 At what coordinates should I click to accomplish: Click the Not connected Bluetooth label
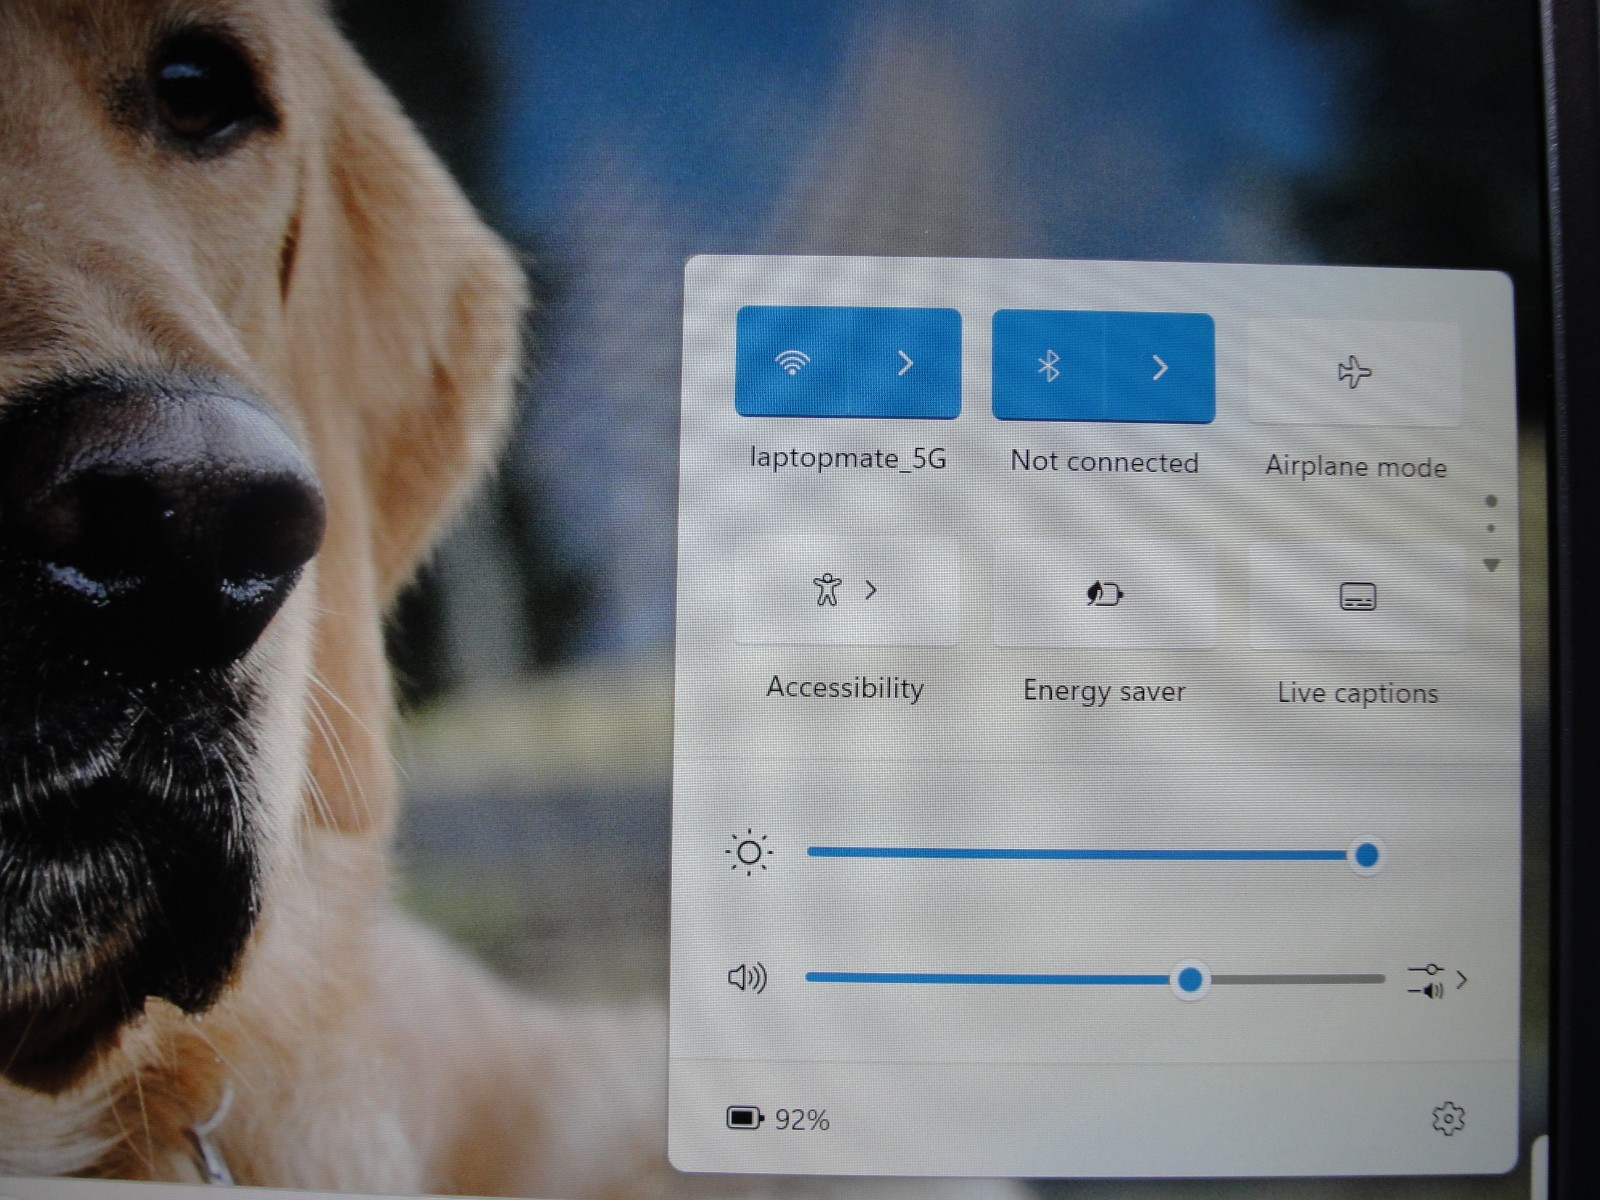(x=1104, y=462)
